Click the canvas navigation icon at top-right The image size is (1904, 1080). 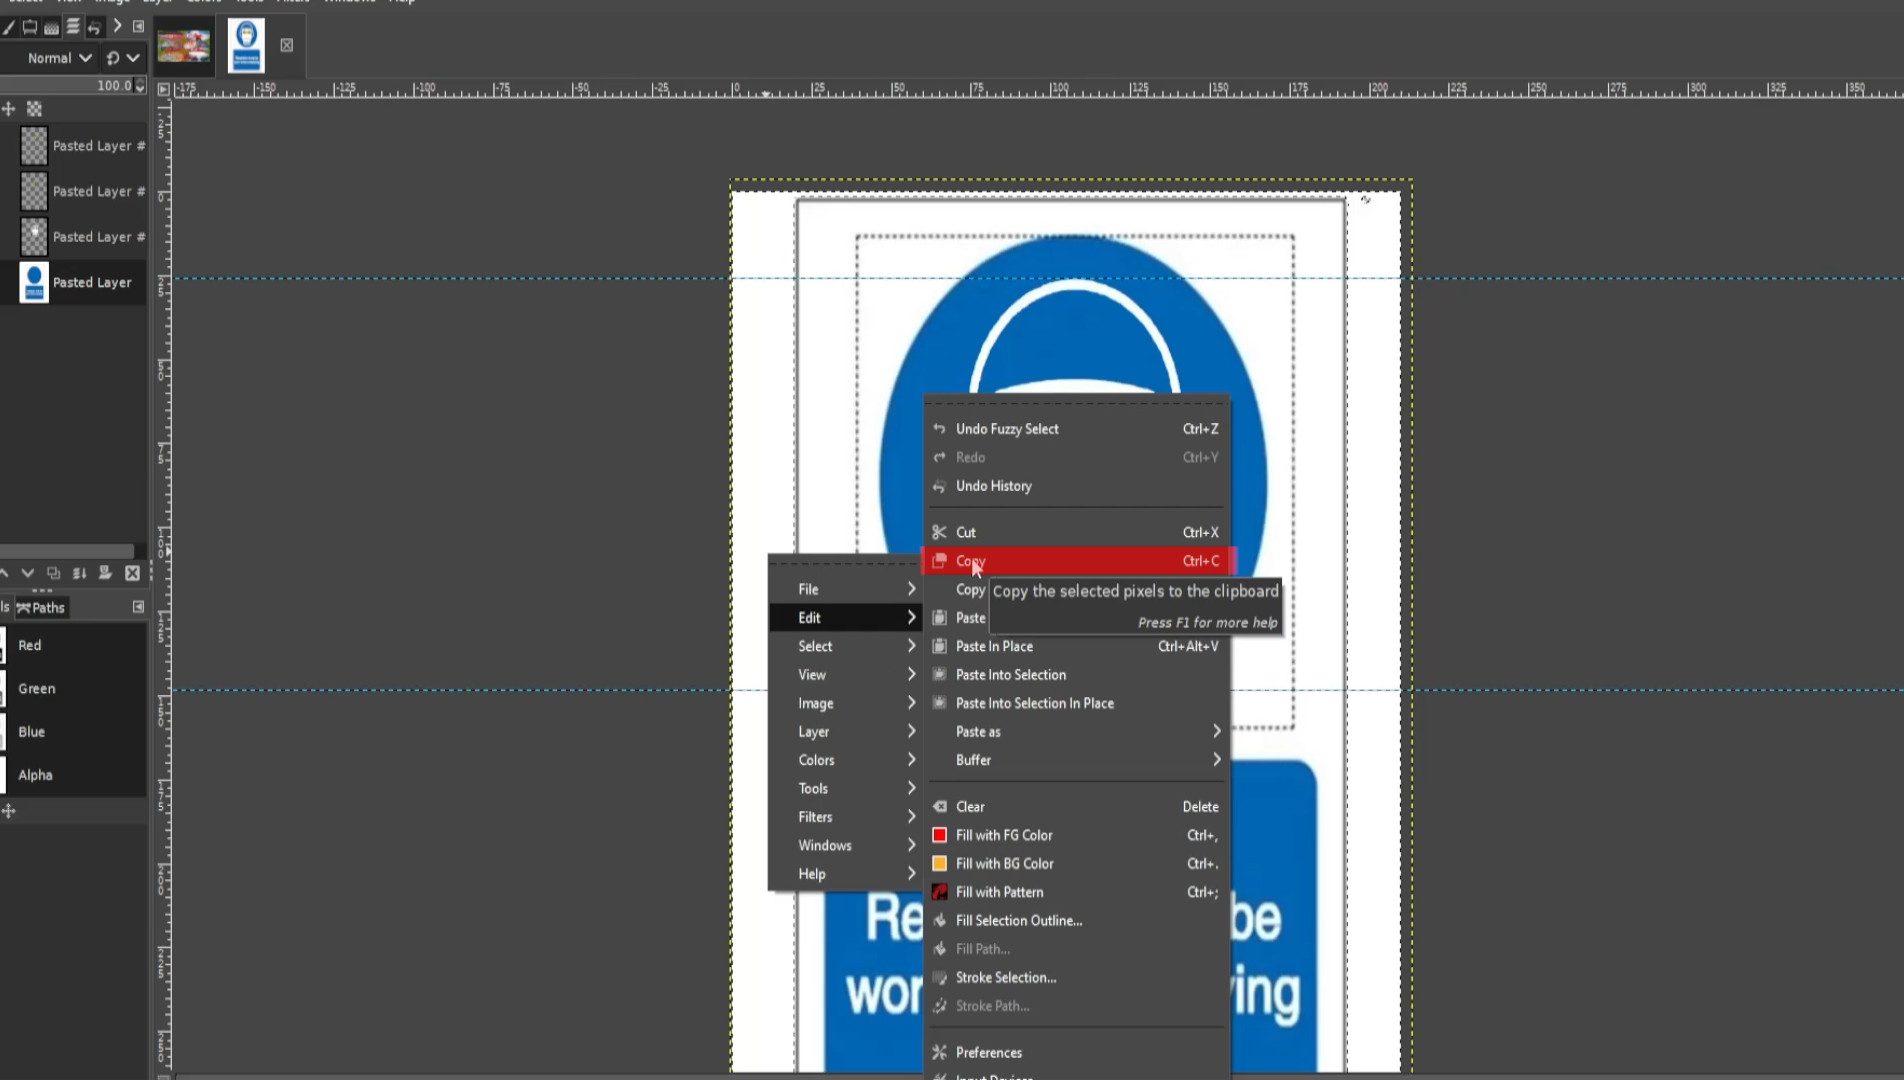point(1366,200)
